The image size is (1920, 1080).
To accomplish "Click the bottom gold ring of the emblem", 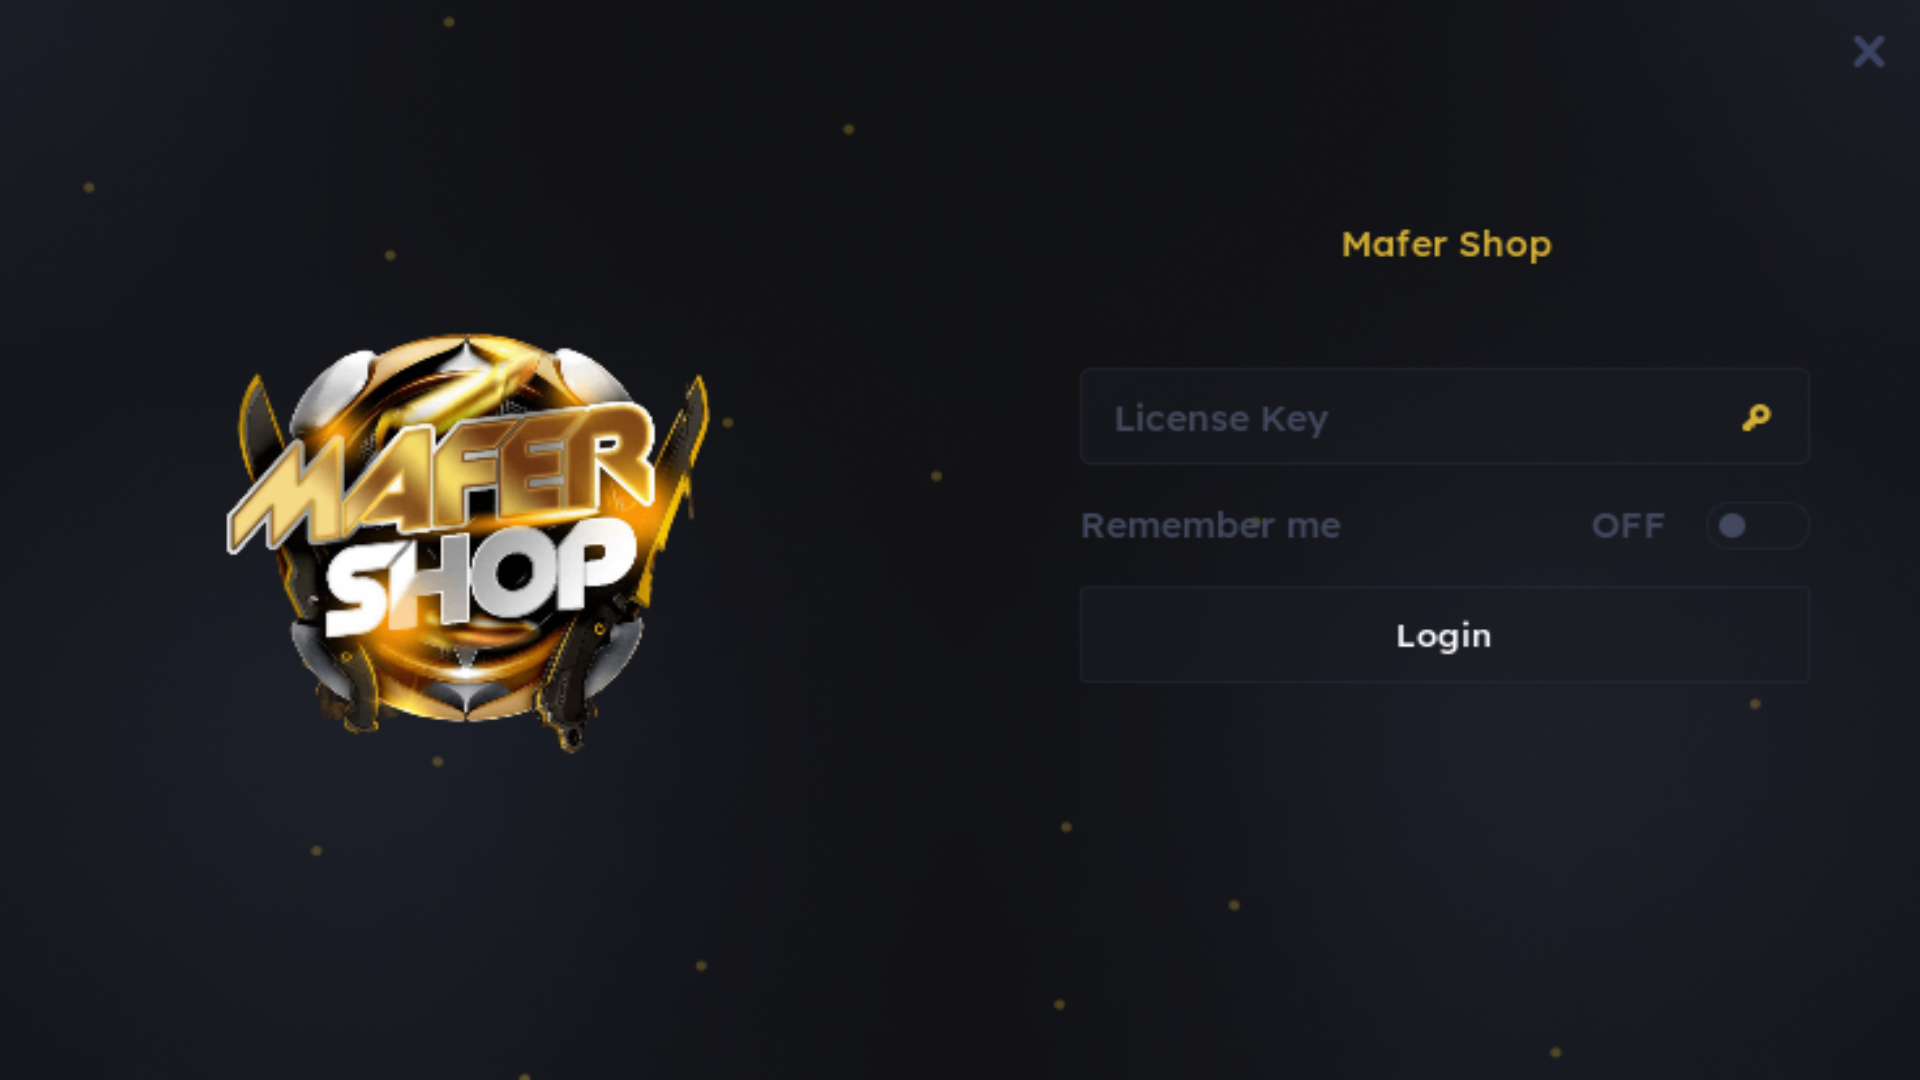I will (466, 690).
